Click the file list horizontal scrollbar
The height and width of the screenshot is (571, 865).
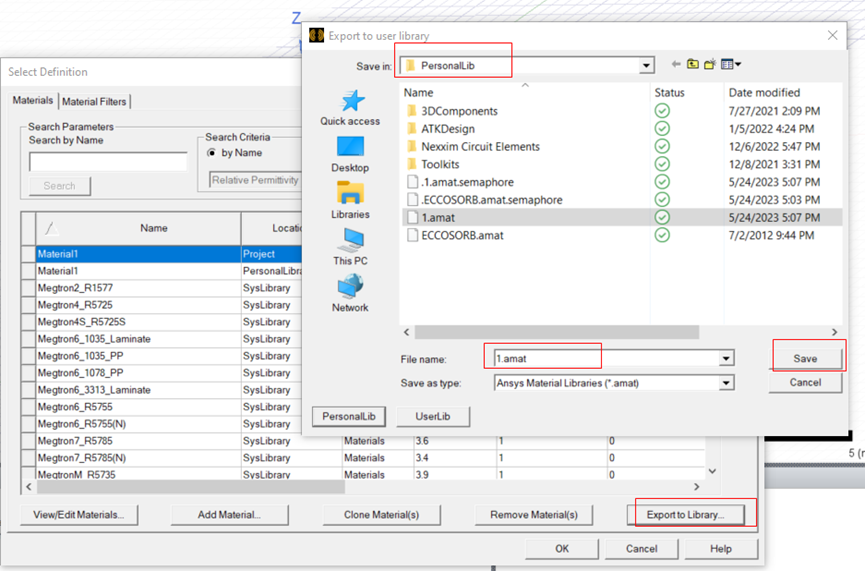(x=557, y=332)
